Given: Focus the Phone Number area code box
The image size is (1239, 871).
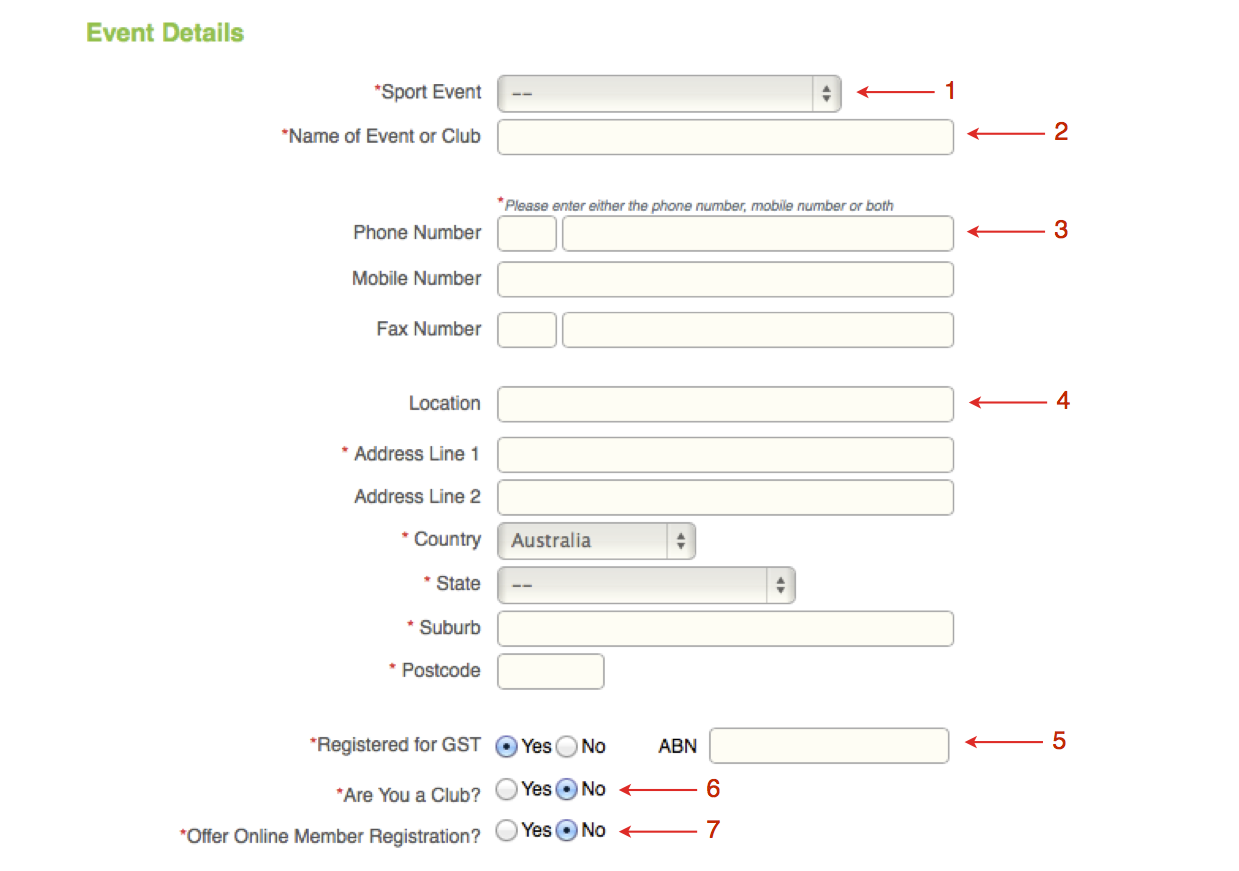Looking at the screenshot, I should [x=527, y=233].
